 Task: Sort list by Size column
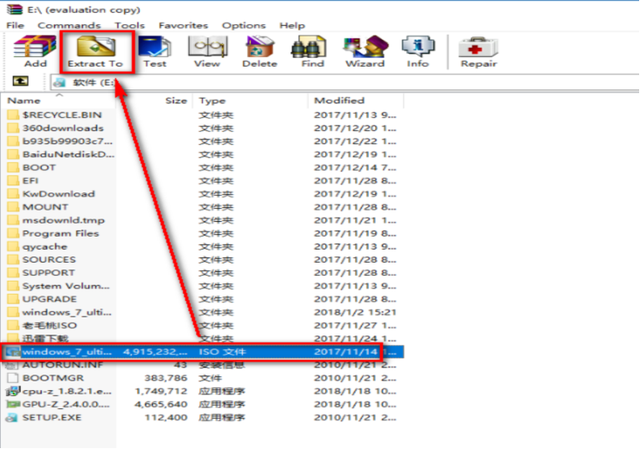pos(176,100)
